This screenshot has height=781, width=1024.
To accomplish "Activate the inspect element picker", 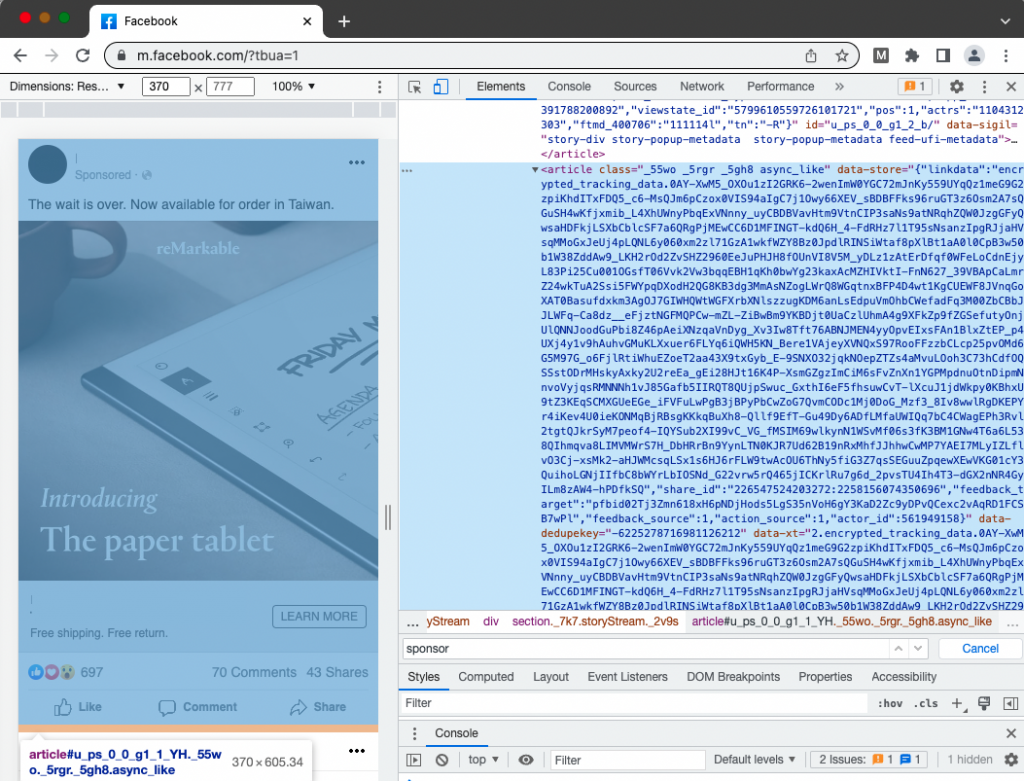I will click(414, 87).
